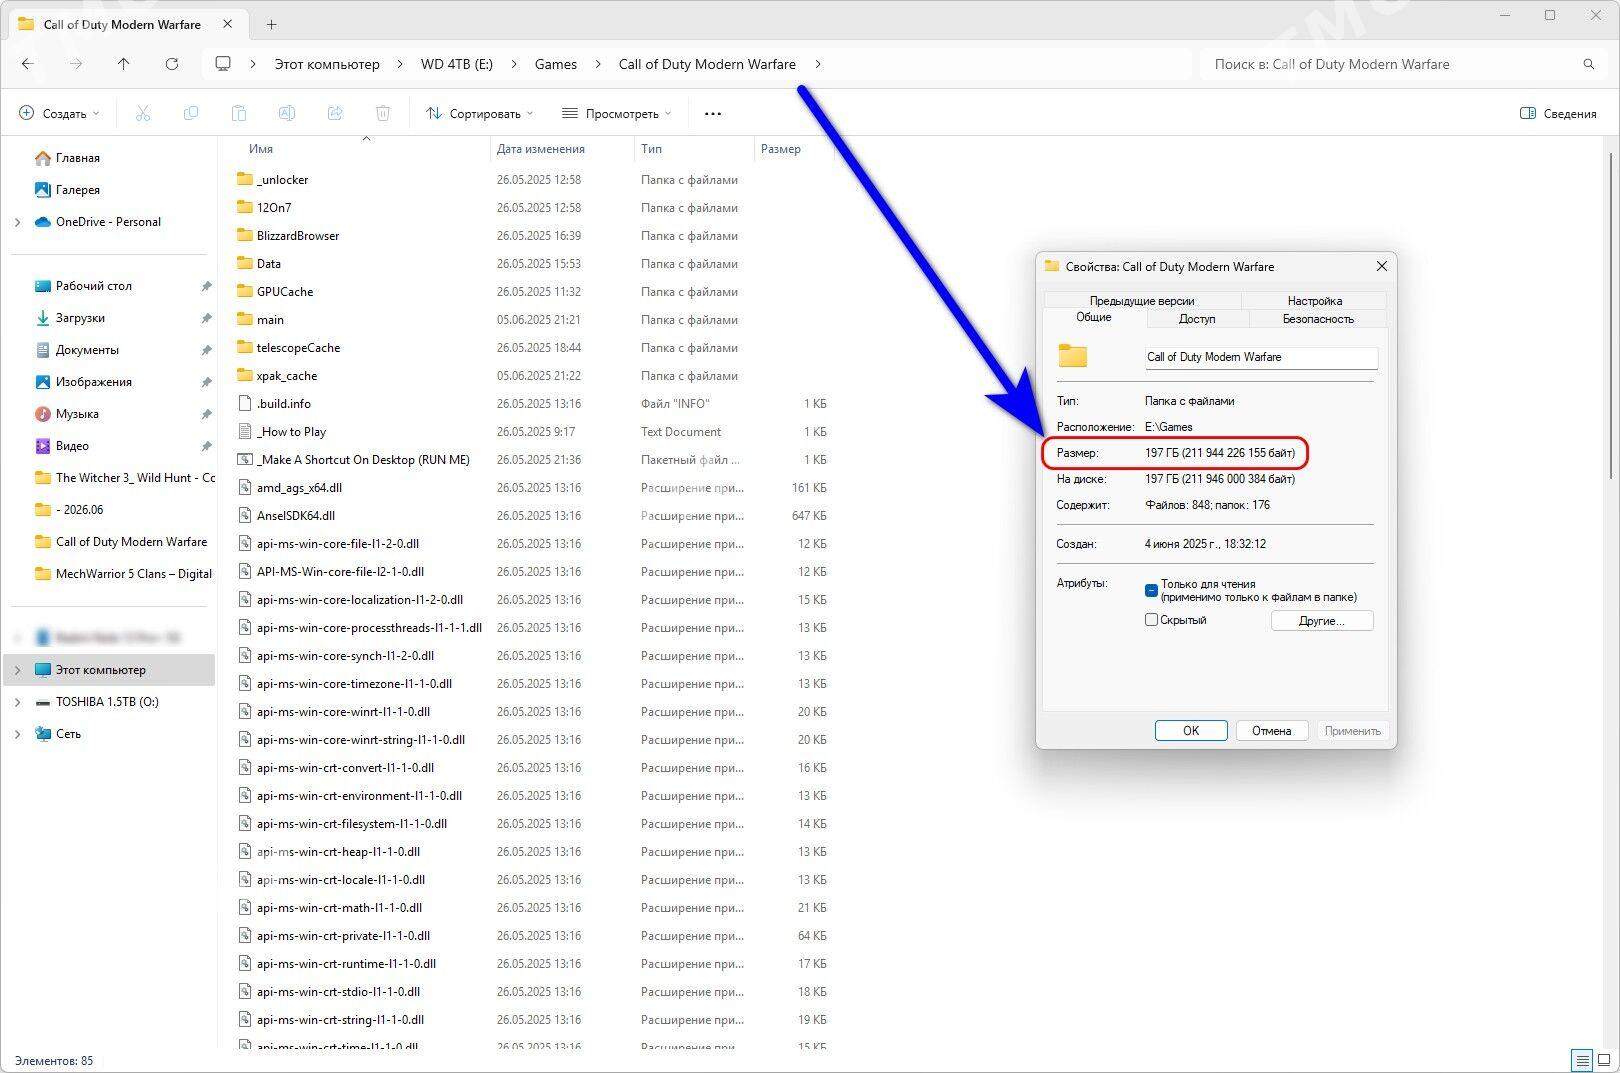Click the Share icon in toolbar
Screen dimensions: 1620x1073
[335, 113]
